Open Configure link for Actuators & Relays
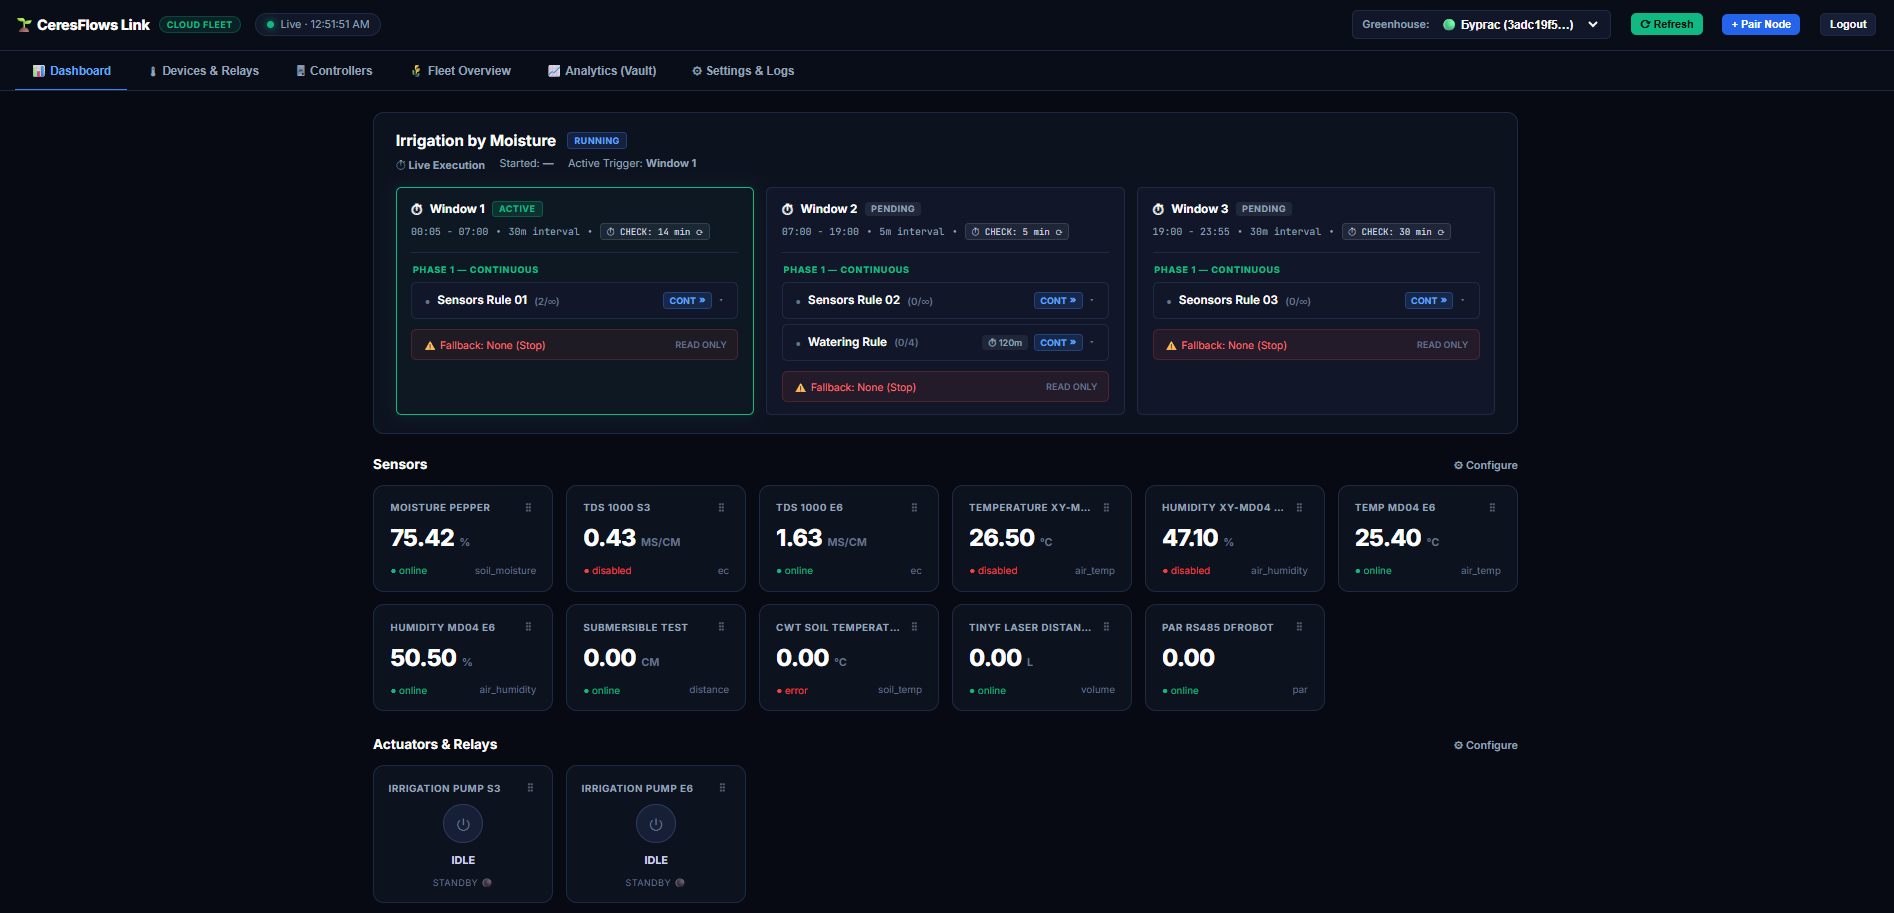The width and height of the screenshot is (1894, 913). tap(1486, 745)
